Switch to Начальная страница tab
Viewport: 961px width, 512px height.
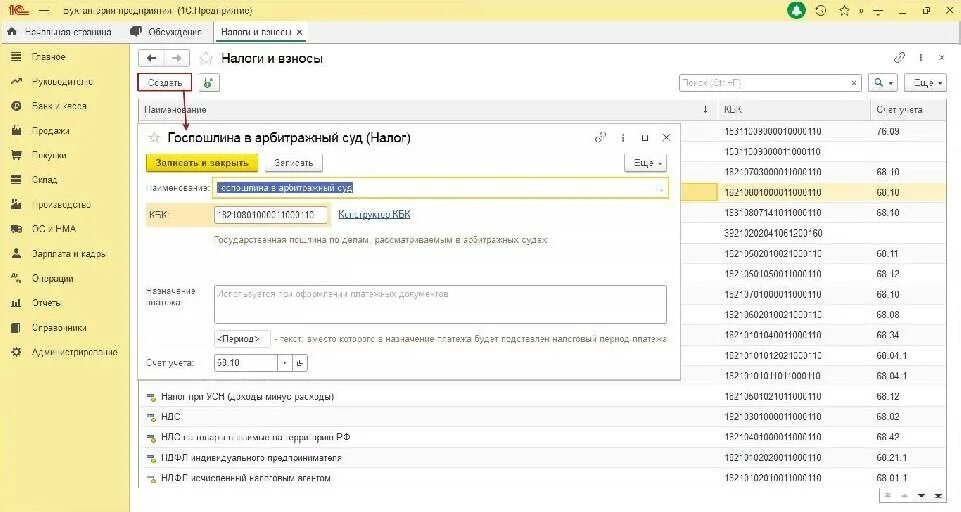click(60, 32)
